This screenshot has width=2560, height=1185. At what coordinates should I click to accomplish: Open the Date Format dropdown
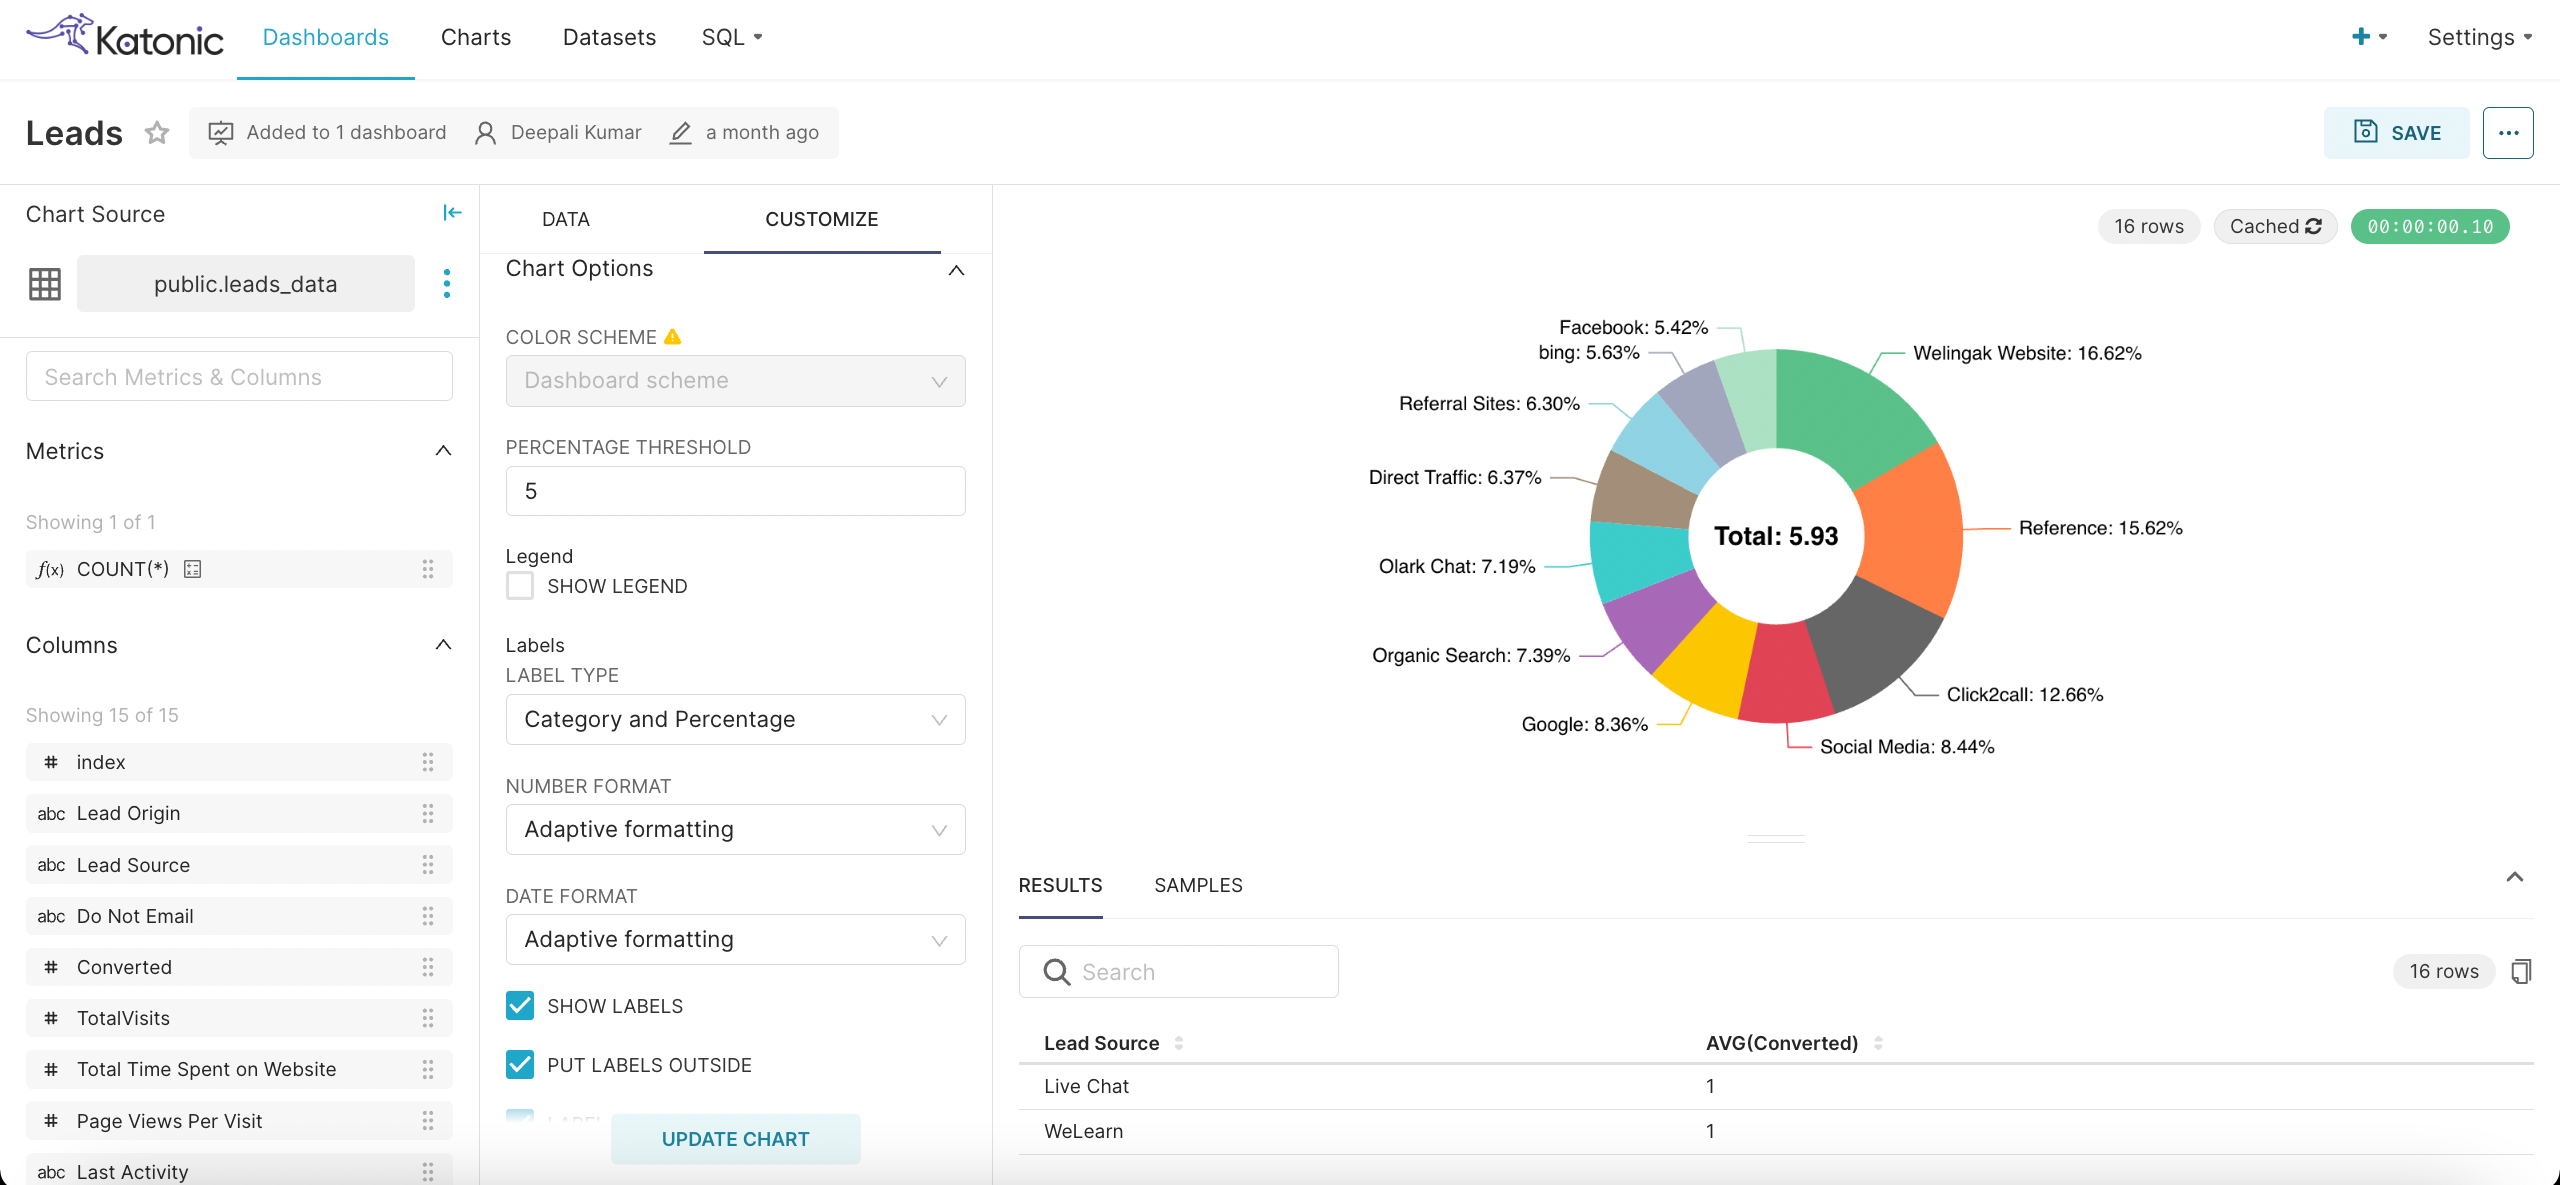(x=736, y=940)
